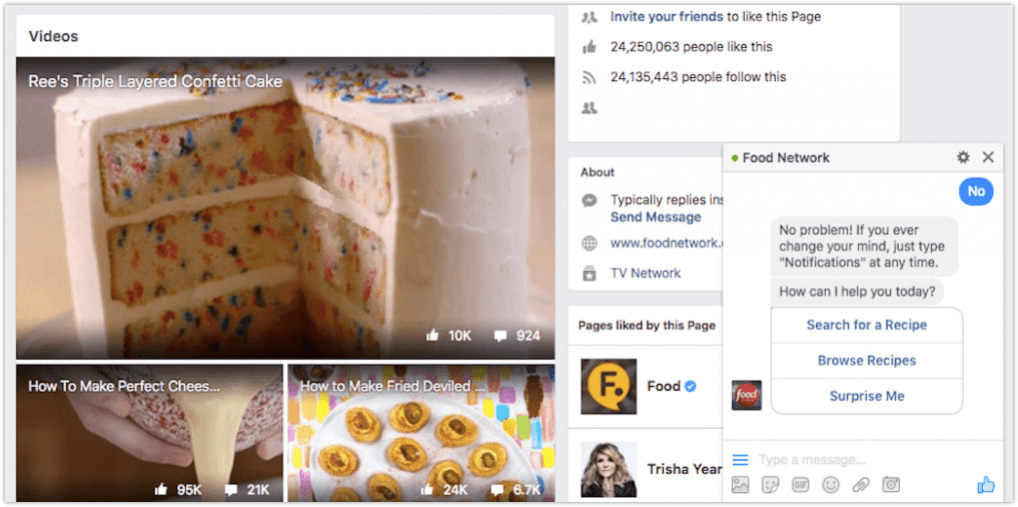
Task: Click Trisha Yearwood's profile picture
Action: (608, 469)
